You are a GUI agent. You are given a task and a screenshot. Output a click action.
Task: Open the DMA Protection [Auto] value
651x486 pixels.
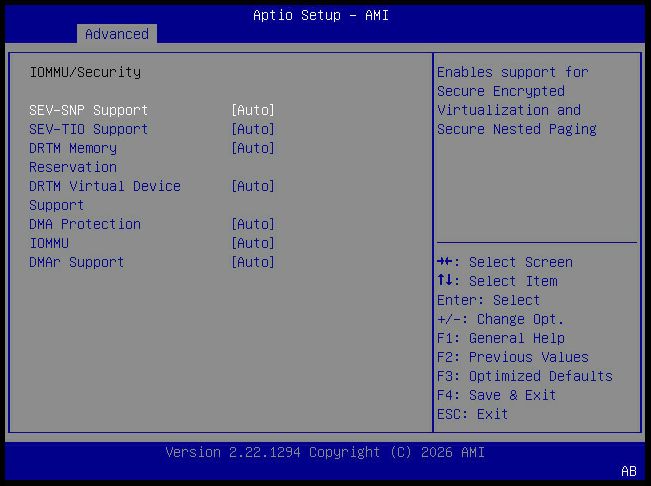click(253, 224)
